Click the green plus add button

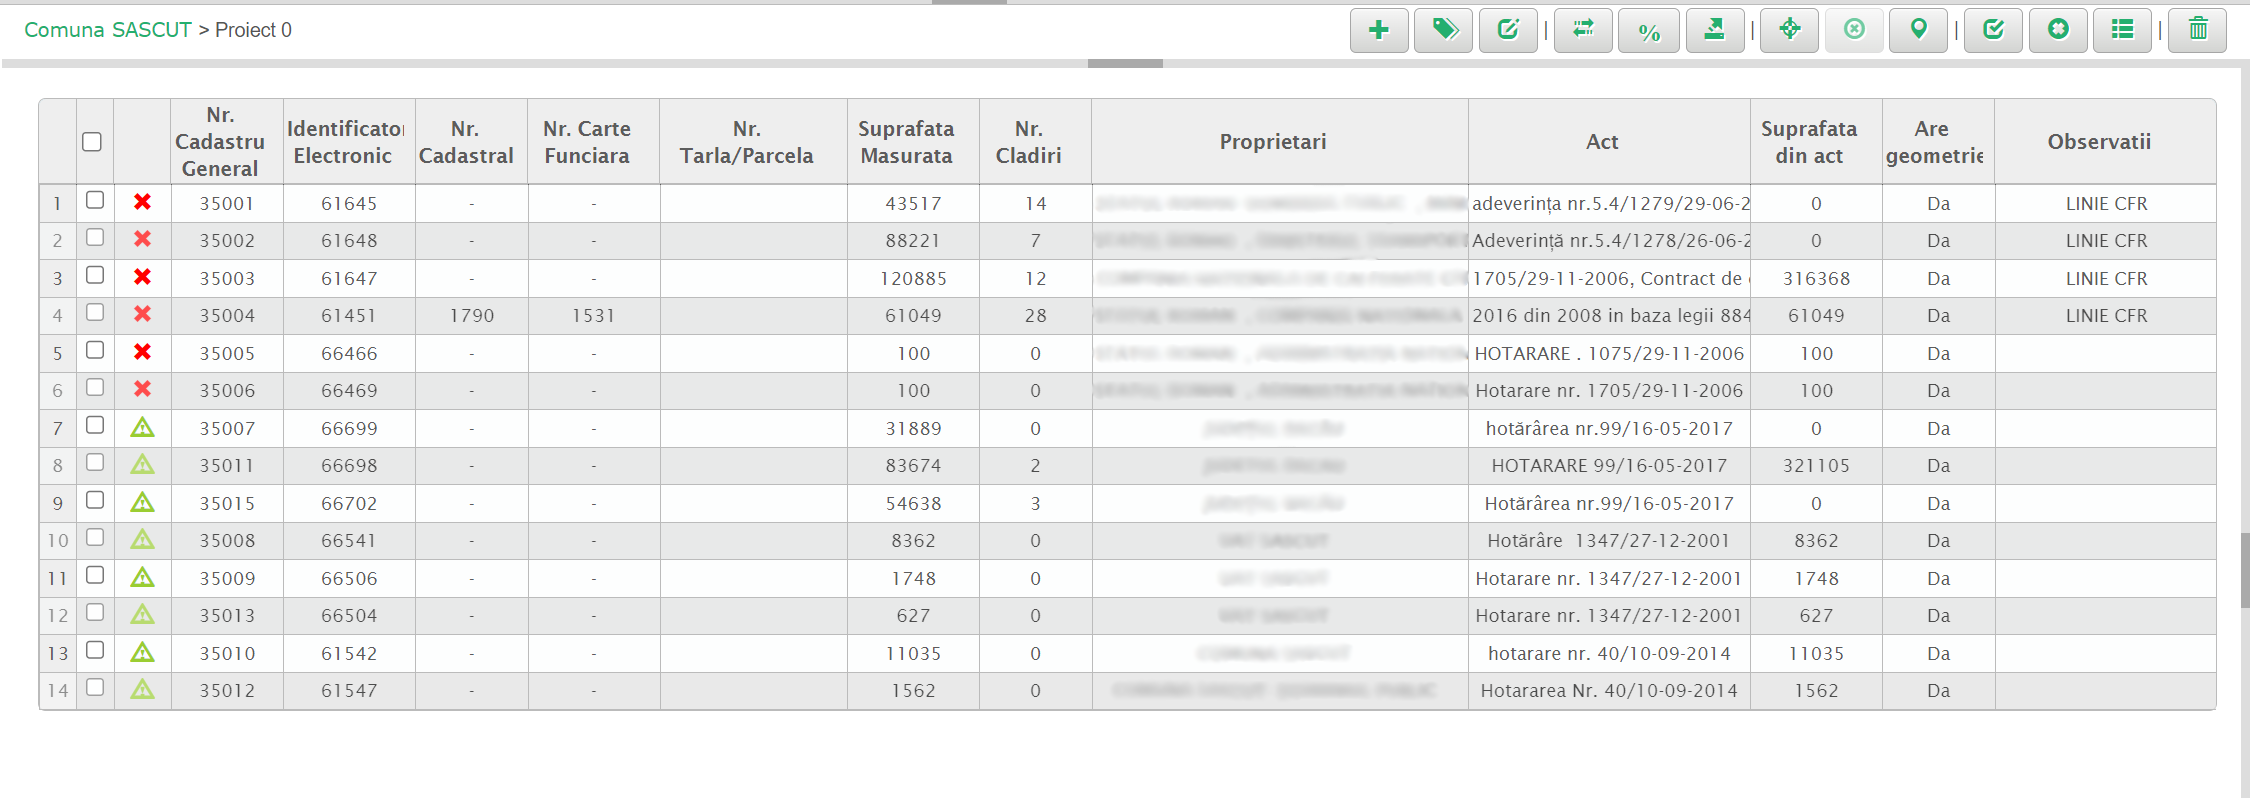coord(1379,30)
